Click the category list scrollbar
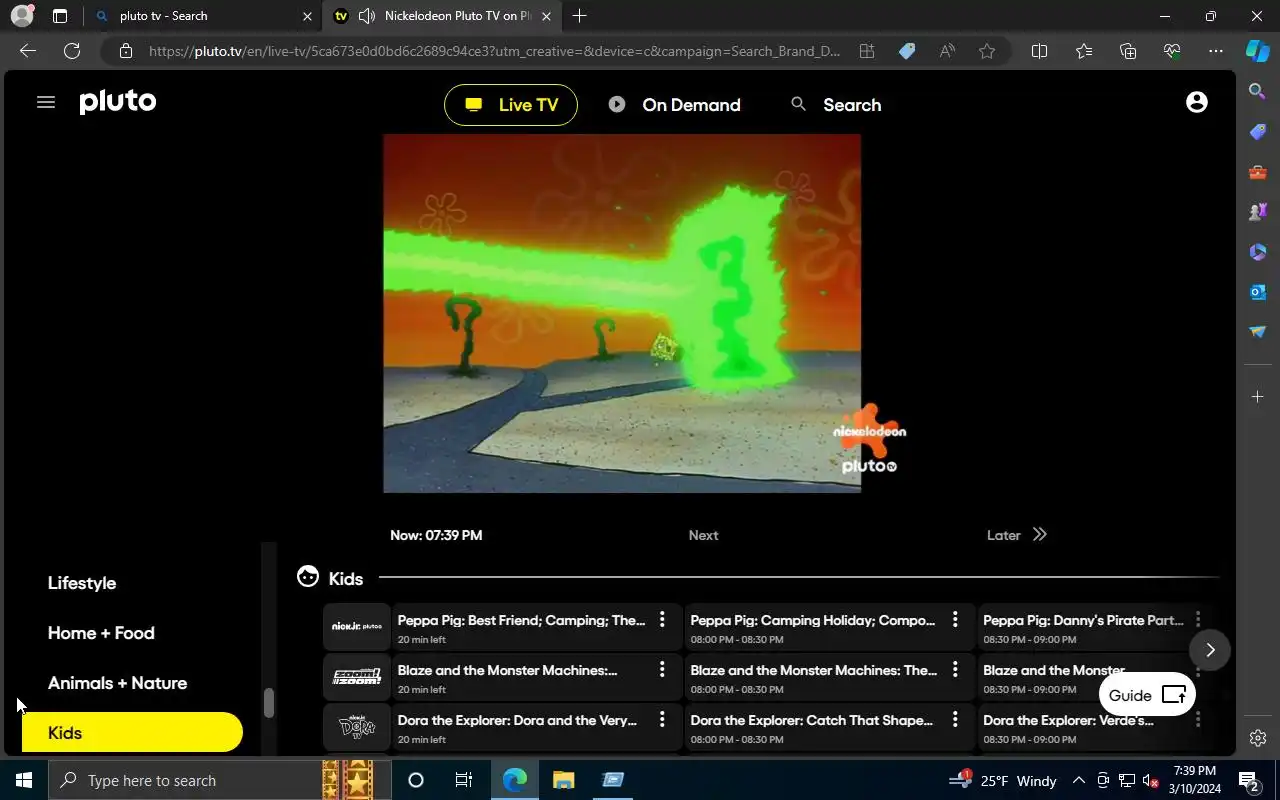This screenshot has width=1280, height=800. pyautogui.click(x=268, y=703)
